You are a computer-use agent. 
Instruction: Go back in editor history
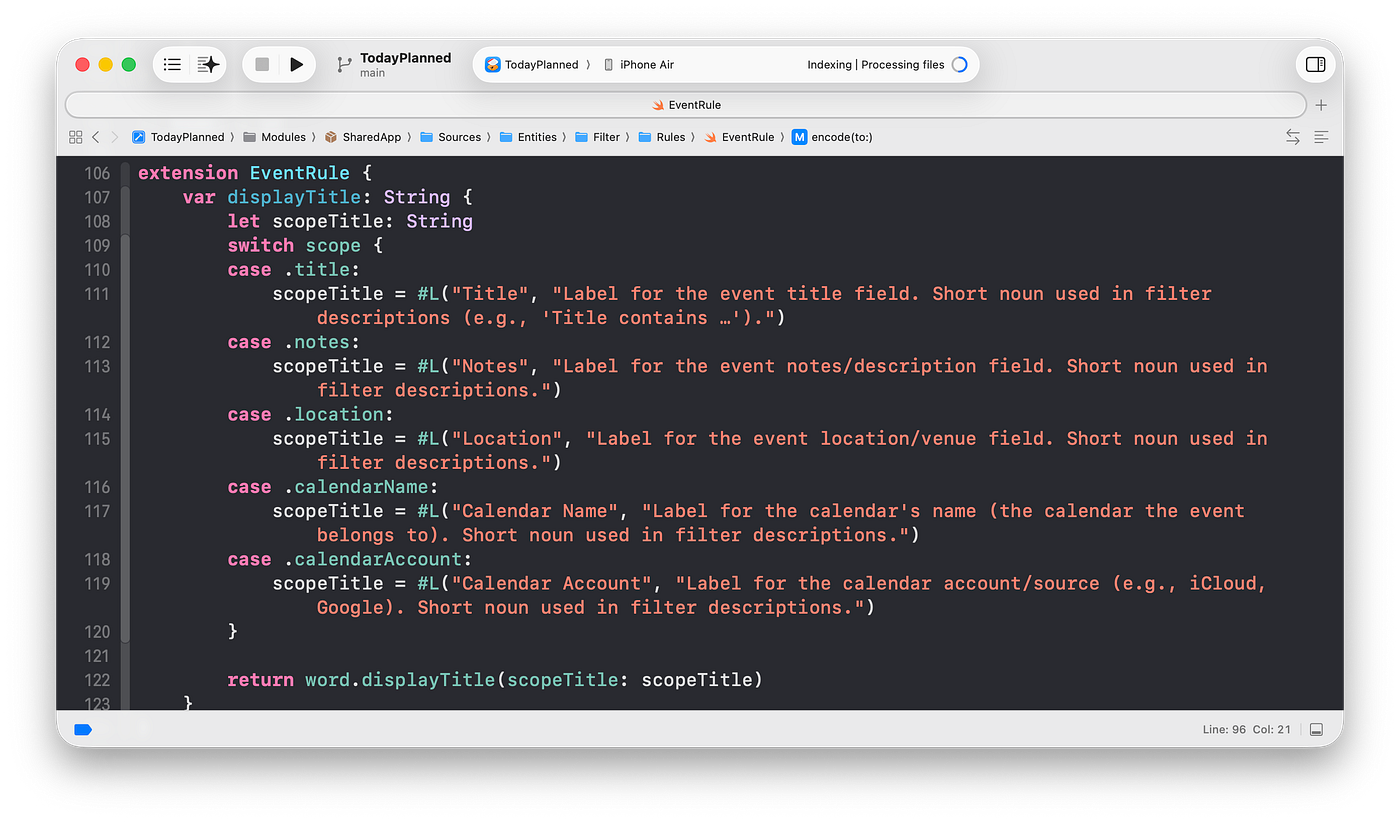[x=96, y=137]
